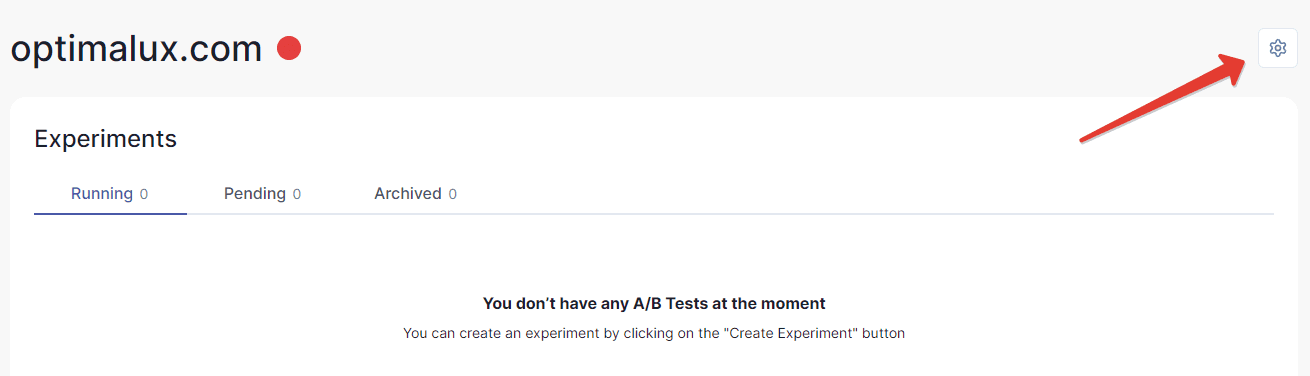Click the red status dot beside optimalux.com

click(289, 48)
